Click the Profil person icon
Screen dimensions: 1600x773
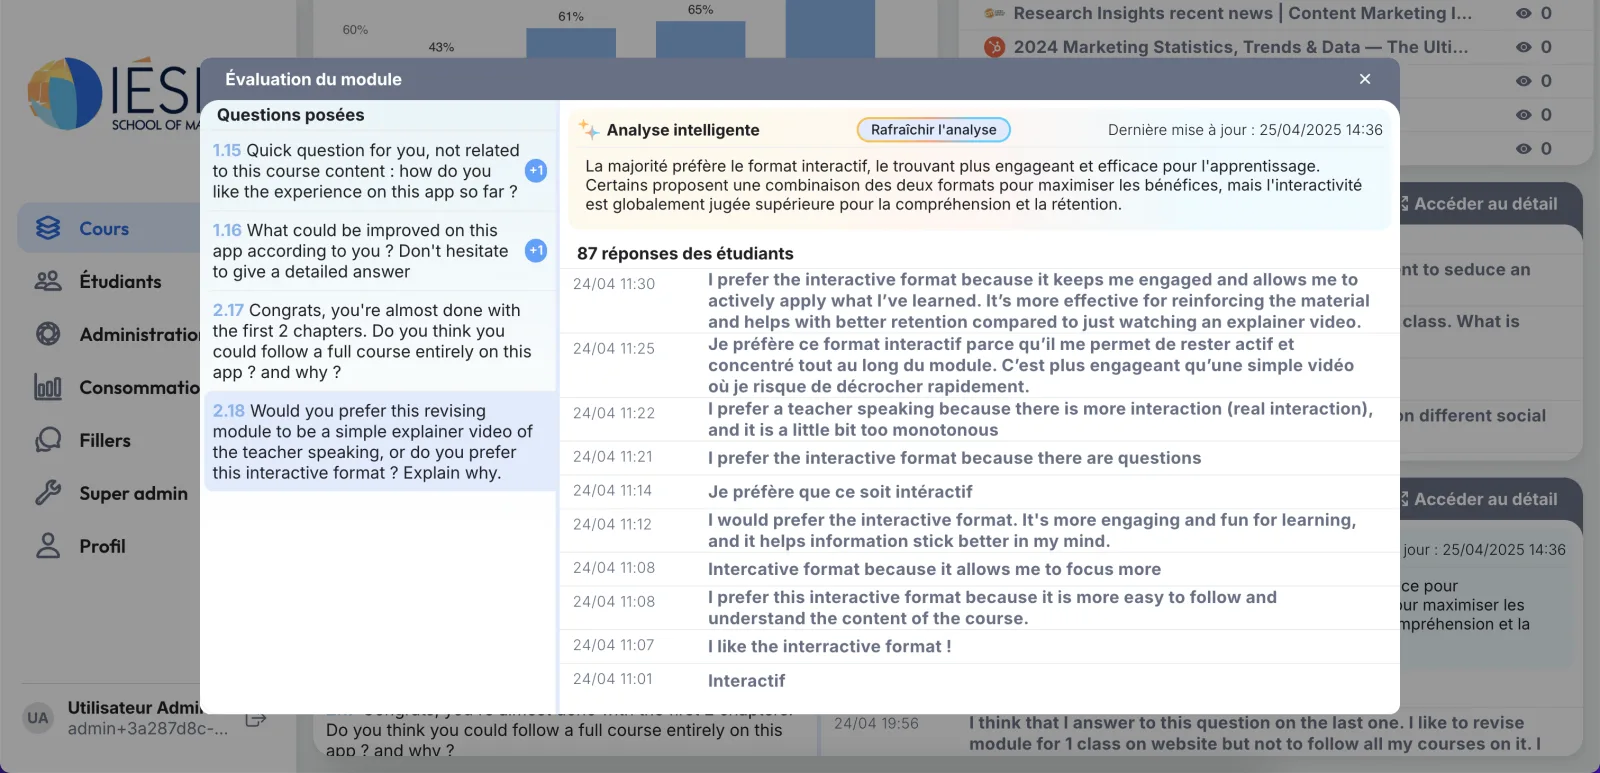click(x=48, y=546)
